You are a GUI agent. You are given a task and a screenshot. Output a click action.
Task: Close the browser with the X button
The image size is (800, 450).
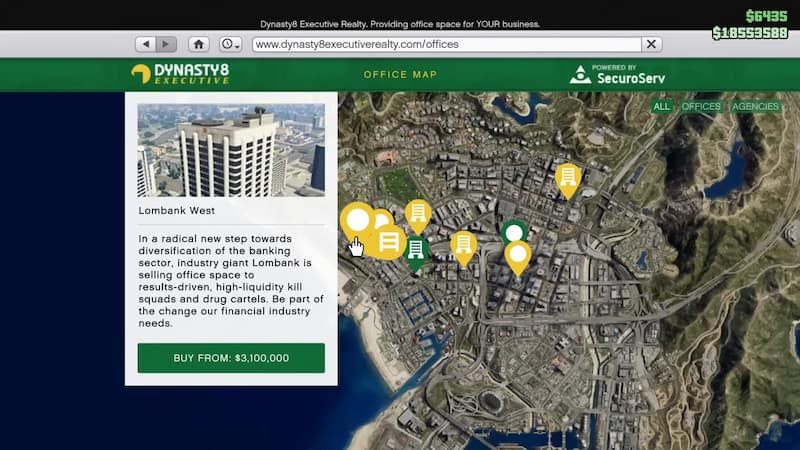[652, 44]
